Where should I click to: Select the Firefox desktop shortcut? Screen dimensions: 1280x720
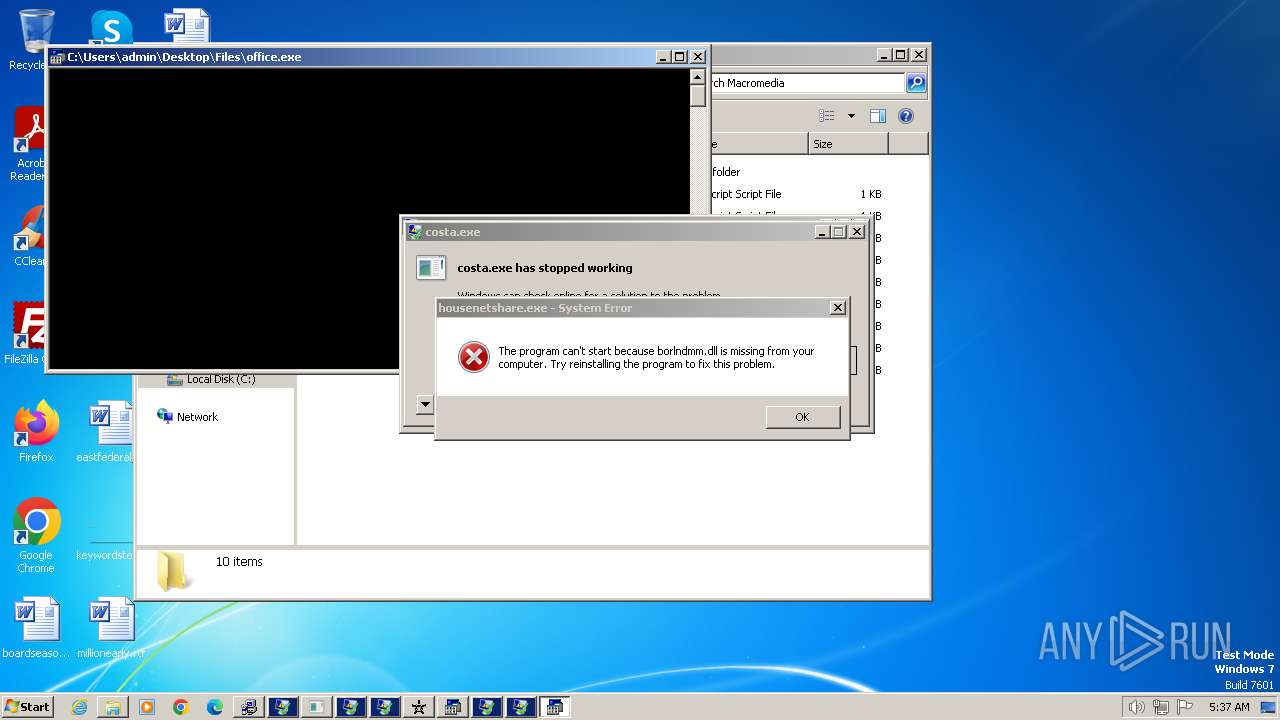(x=36, y=431)
